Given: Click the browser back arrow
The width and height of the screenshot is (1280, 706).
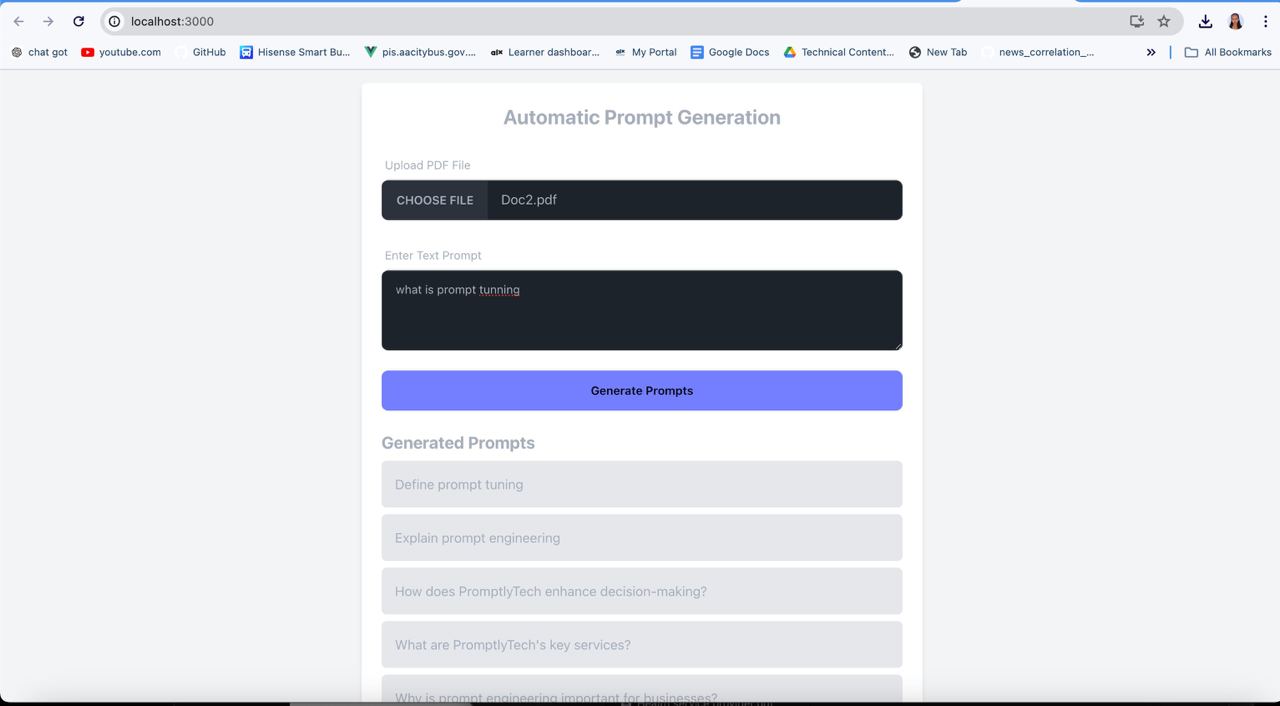Looking at the screenshot, I should [18, 21].
